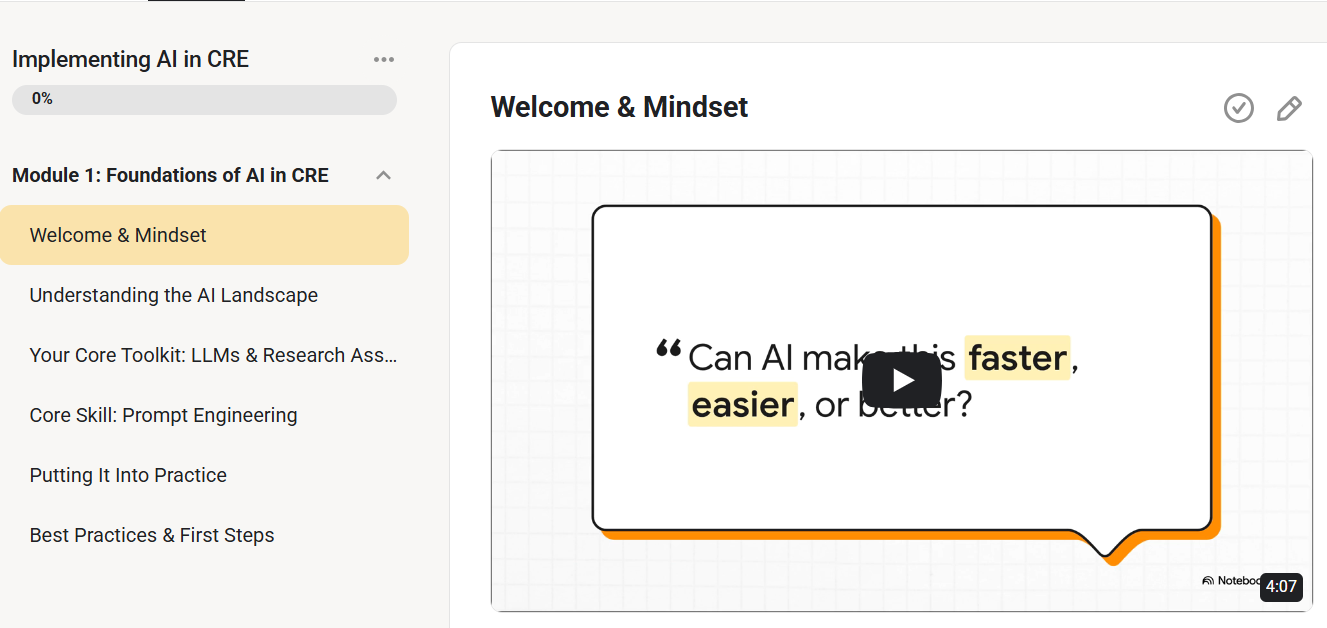Click the 4:07 video duration badge

1281,587
